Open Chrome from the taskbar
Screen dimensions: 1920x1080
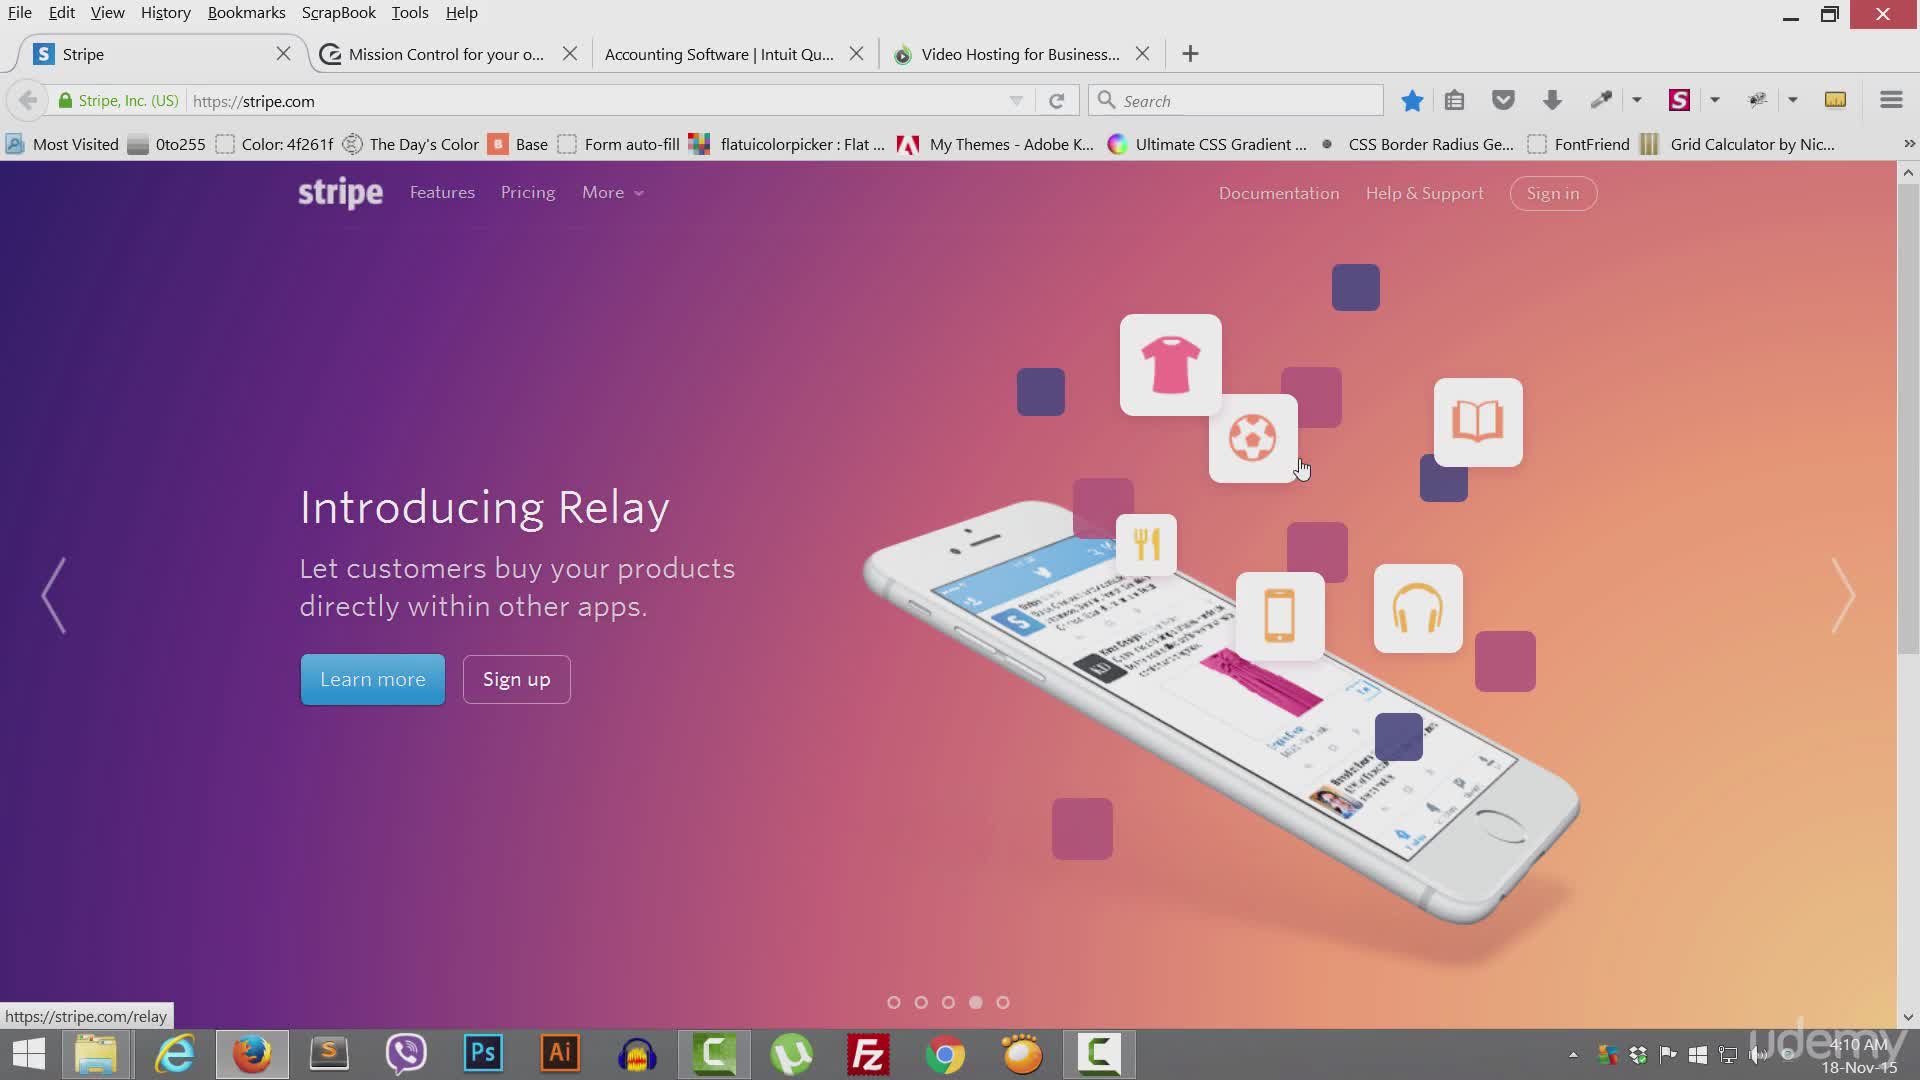(x=945, y=1054)
